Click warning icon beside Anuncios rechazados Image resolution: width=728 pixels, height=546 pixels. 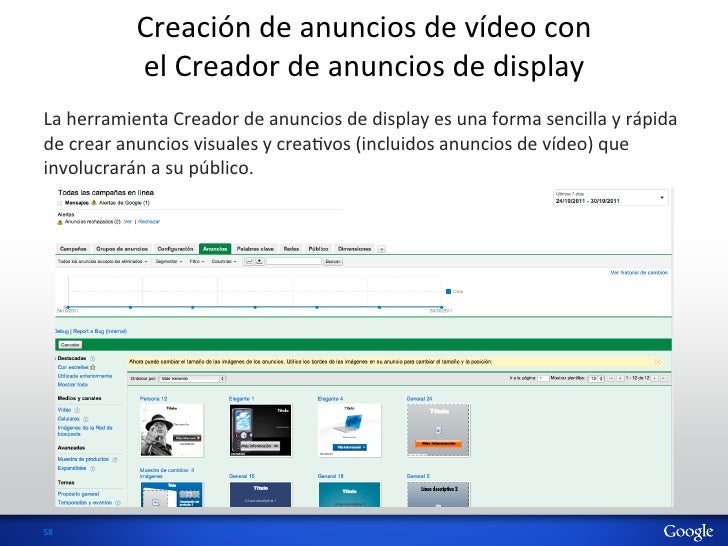click(x=60, y=222)
